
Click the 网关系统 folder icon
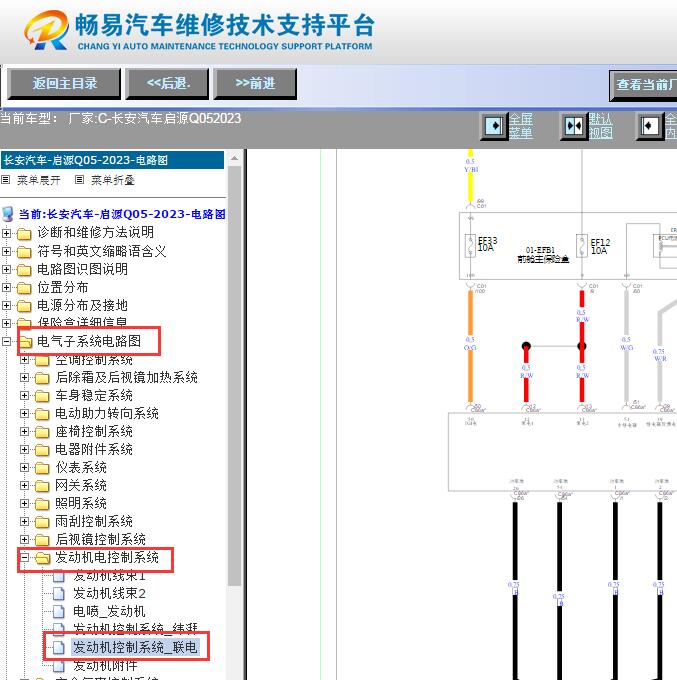[x=42, y=486]
